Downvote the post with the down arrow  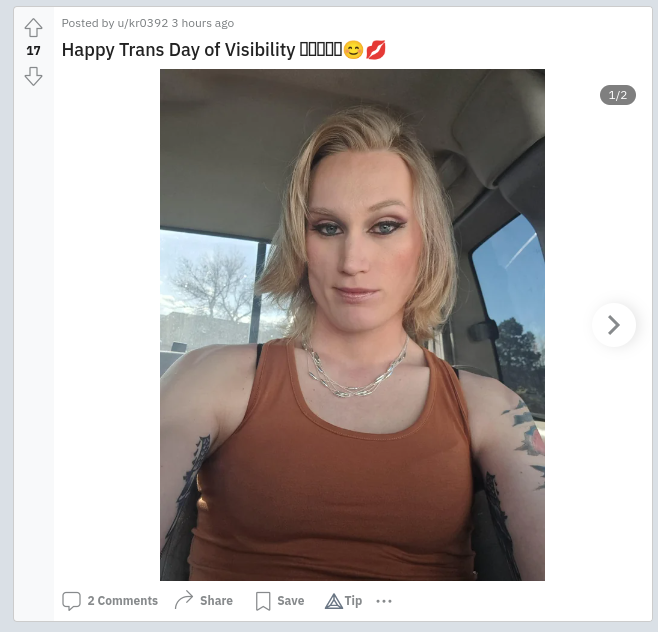tap(33, 76)
